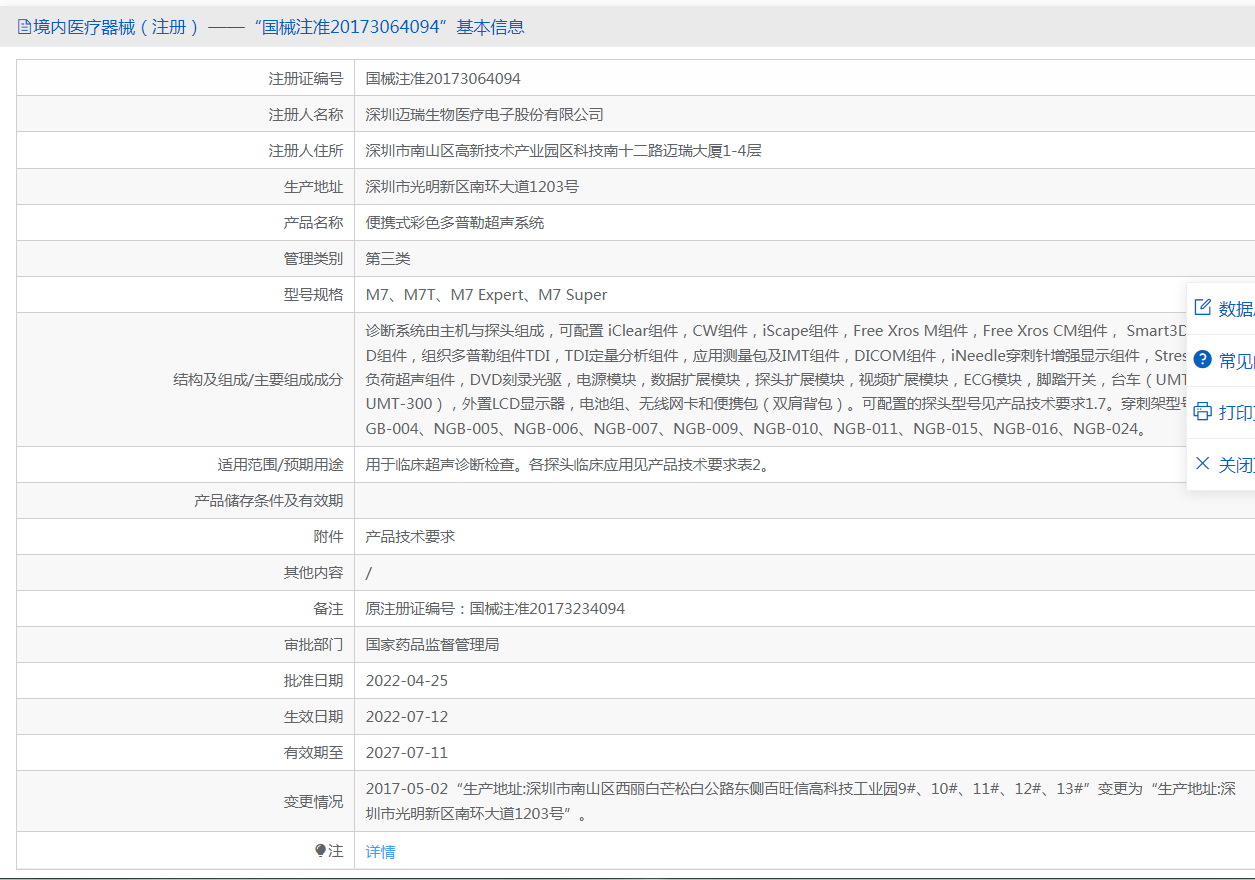
Task: Click product name 便携式彩色多普勒超声系统
Action: pyautogui.click(x=455, y=223)
